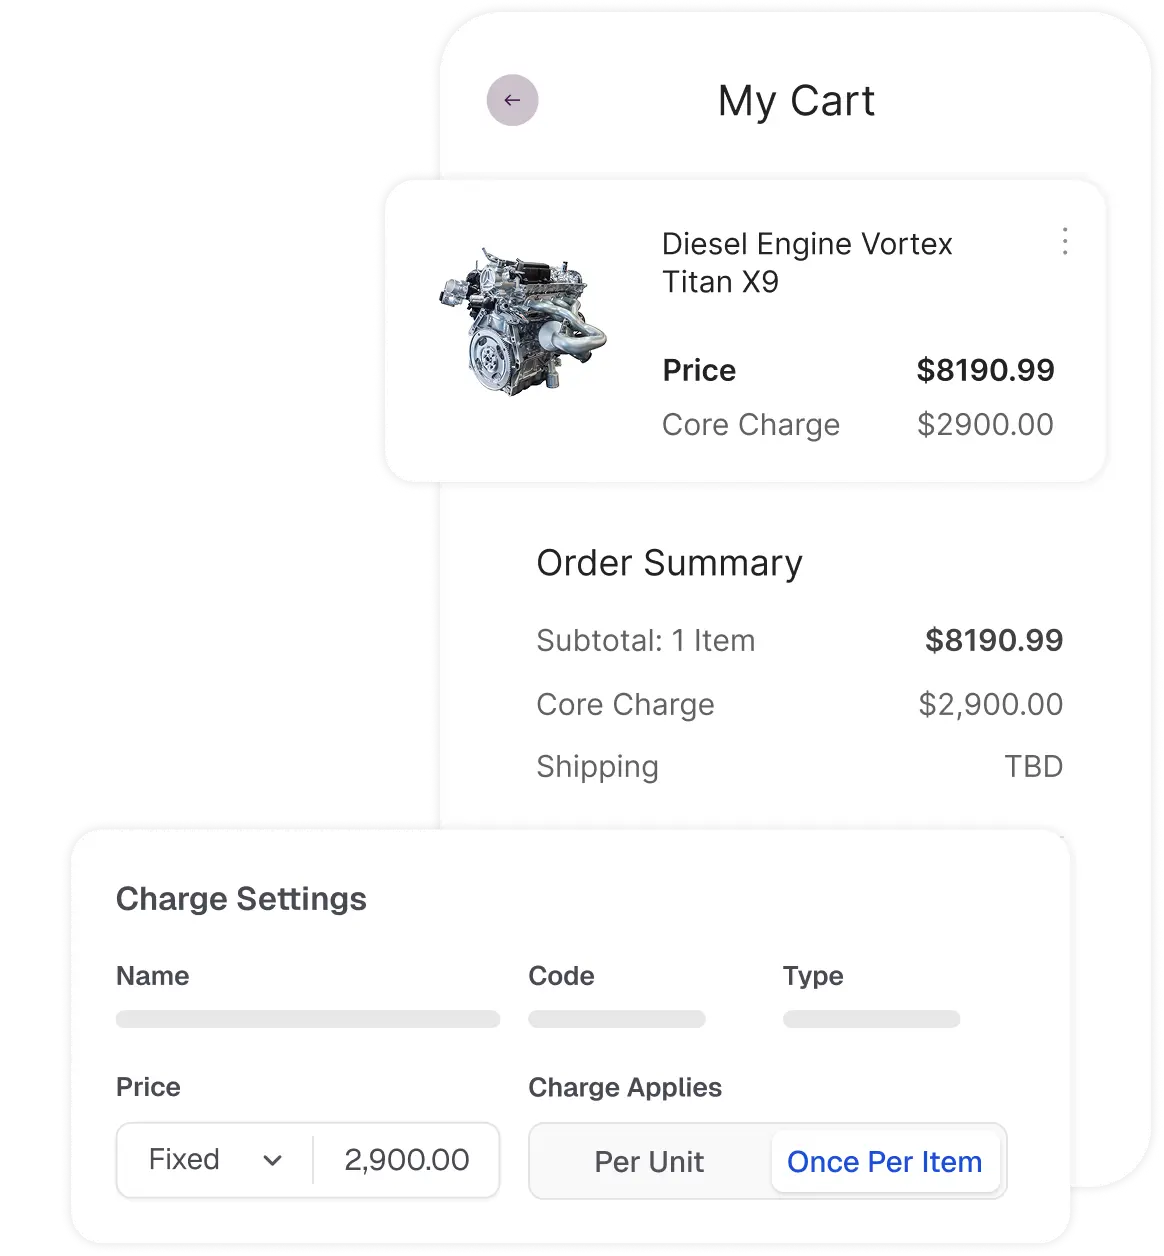1164x1256 pixels.
Task: Click the price value field showing 2,900.00
Action: [x=405, y=1160]
